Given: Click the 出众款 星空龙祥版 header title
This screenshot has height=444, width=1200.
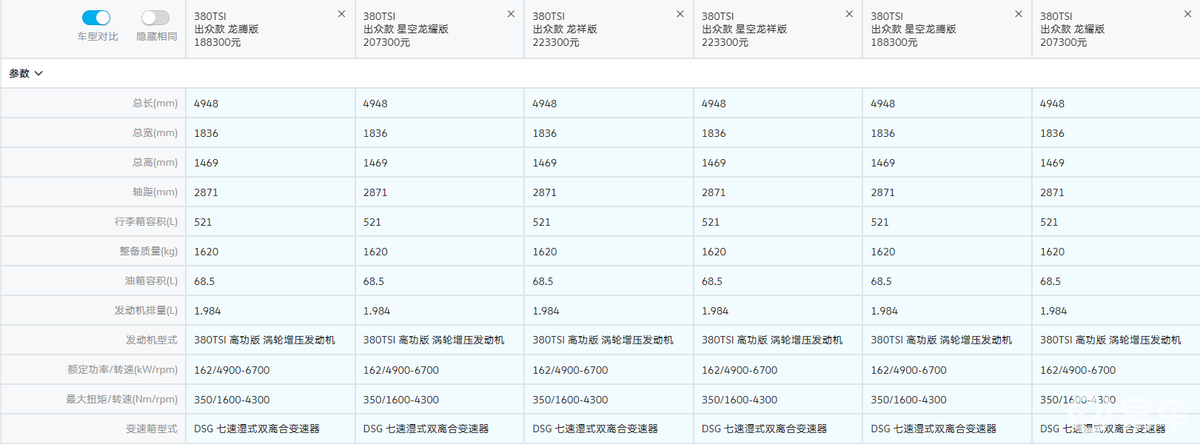Looking at the screenshot, I should click(744, 30).
